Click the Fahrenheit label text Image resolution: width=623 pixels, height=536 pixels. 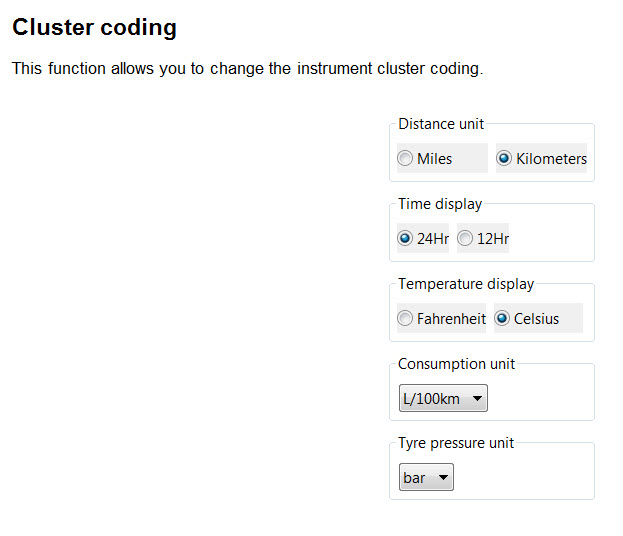[x=451, y=319]
